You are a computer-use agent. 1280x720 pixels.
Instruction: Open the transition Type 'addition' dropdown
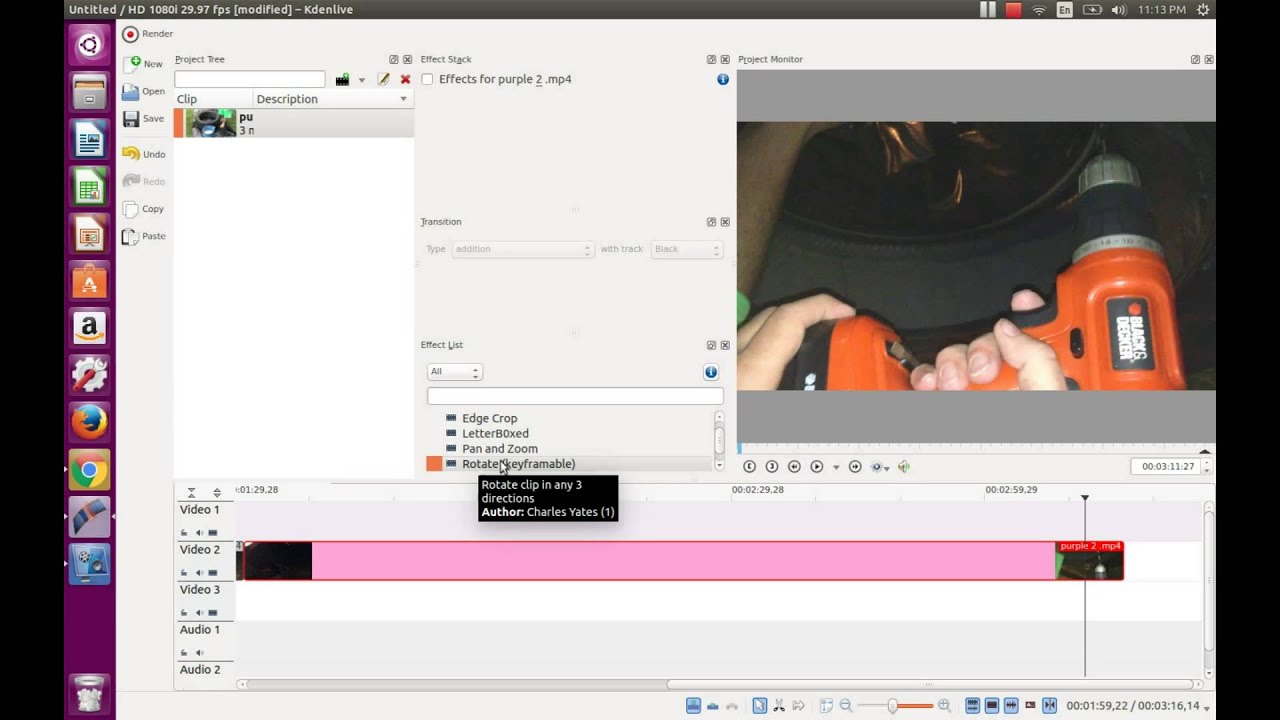pos(522,249)
